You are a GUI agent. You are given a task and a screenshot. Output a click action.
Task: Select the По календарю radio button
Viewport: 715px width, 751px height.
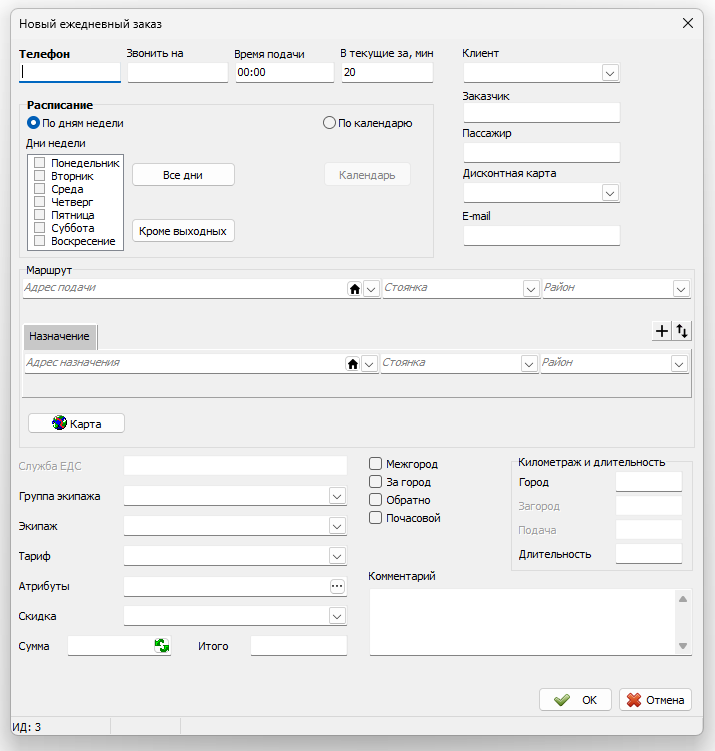[x=329, y=124]
